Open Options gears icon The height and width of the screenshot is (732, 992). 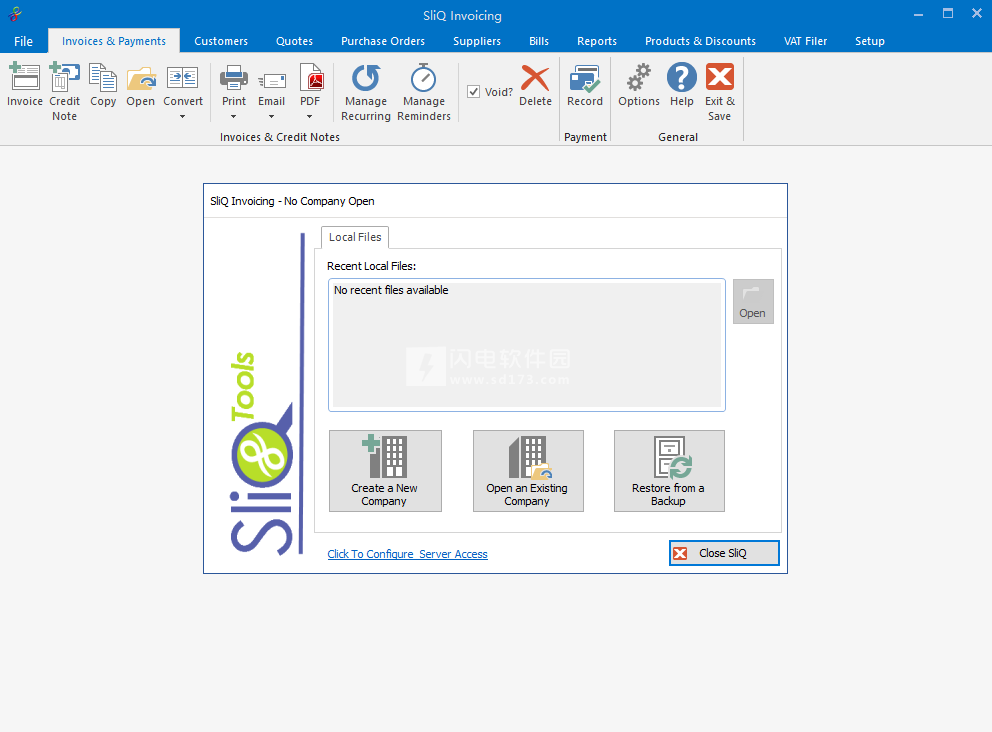tap(639, 85)
